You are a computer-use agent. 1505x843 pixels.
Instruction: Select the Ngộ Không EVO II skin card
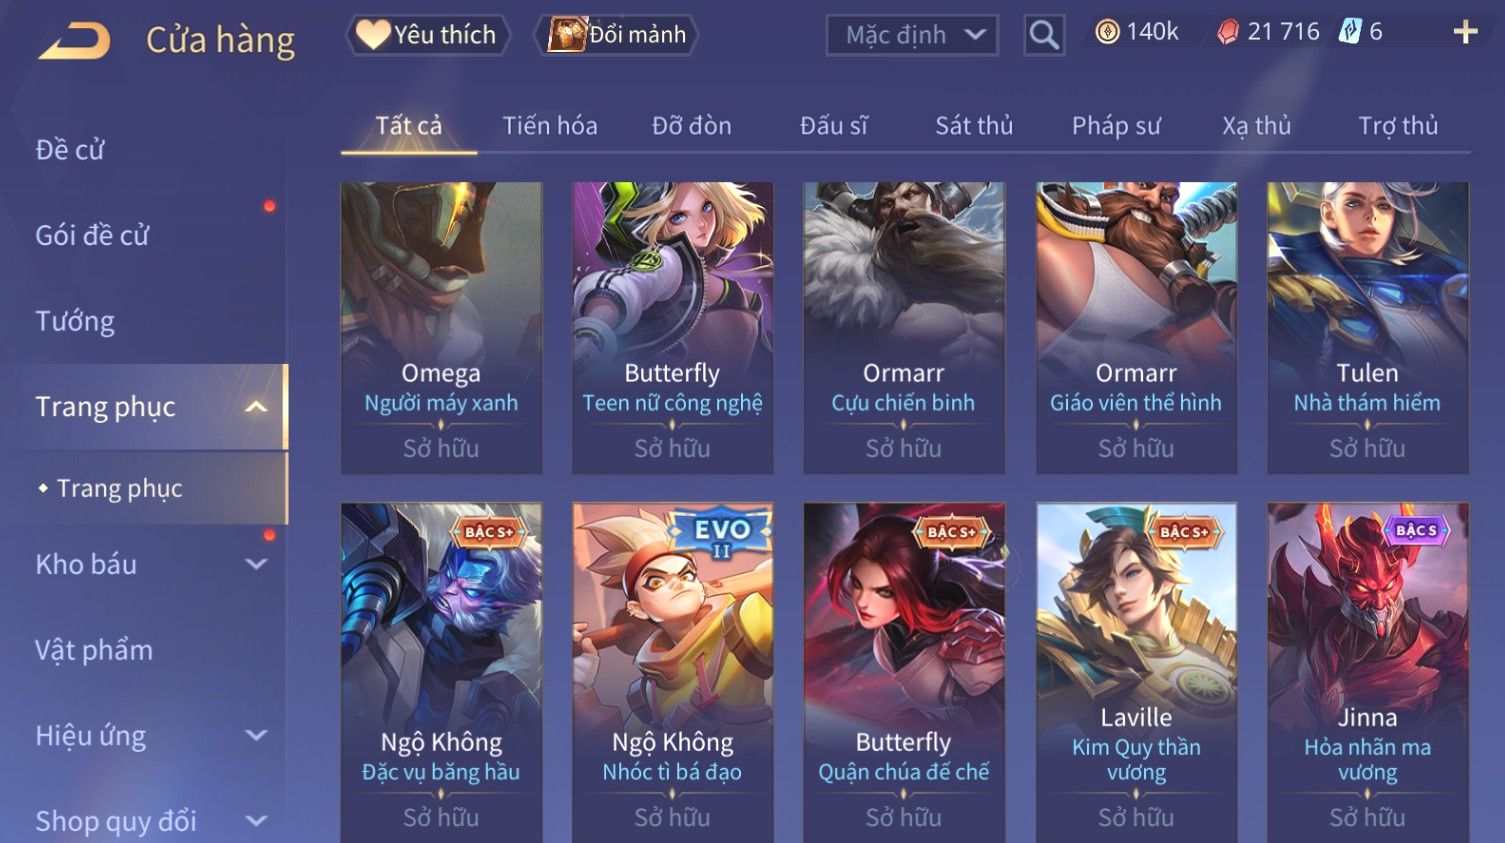pos(672,672)
